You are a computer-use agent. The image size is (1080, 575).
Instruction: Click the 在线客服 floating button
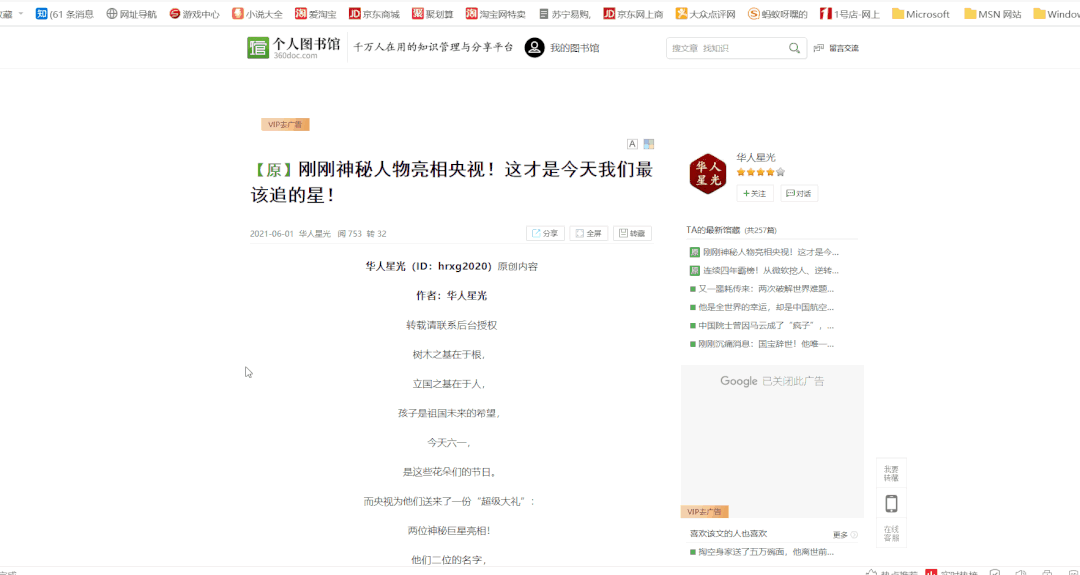coord(891,534)
